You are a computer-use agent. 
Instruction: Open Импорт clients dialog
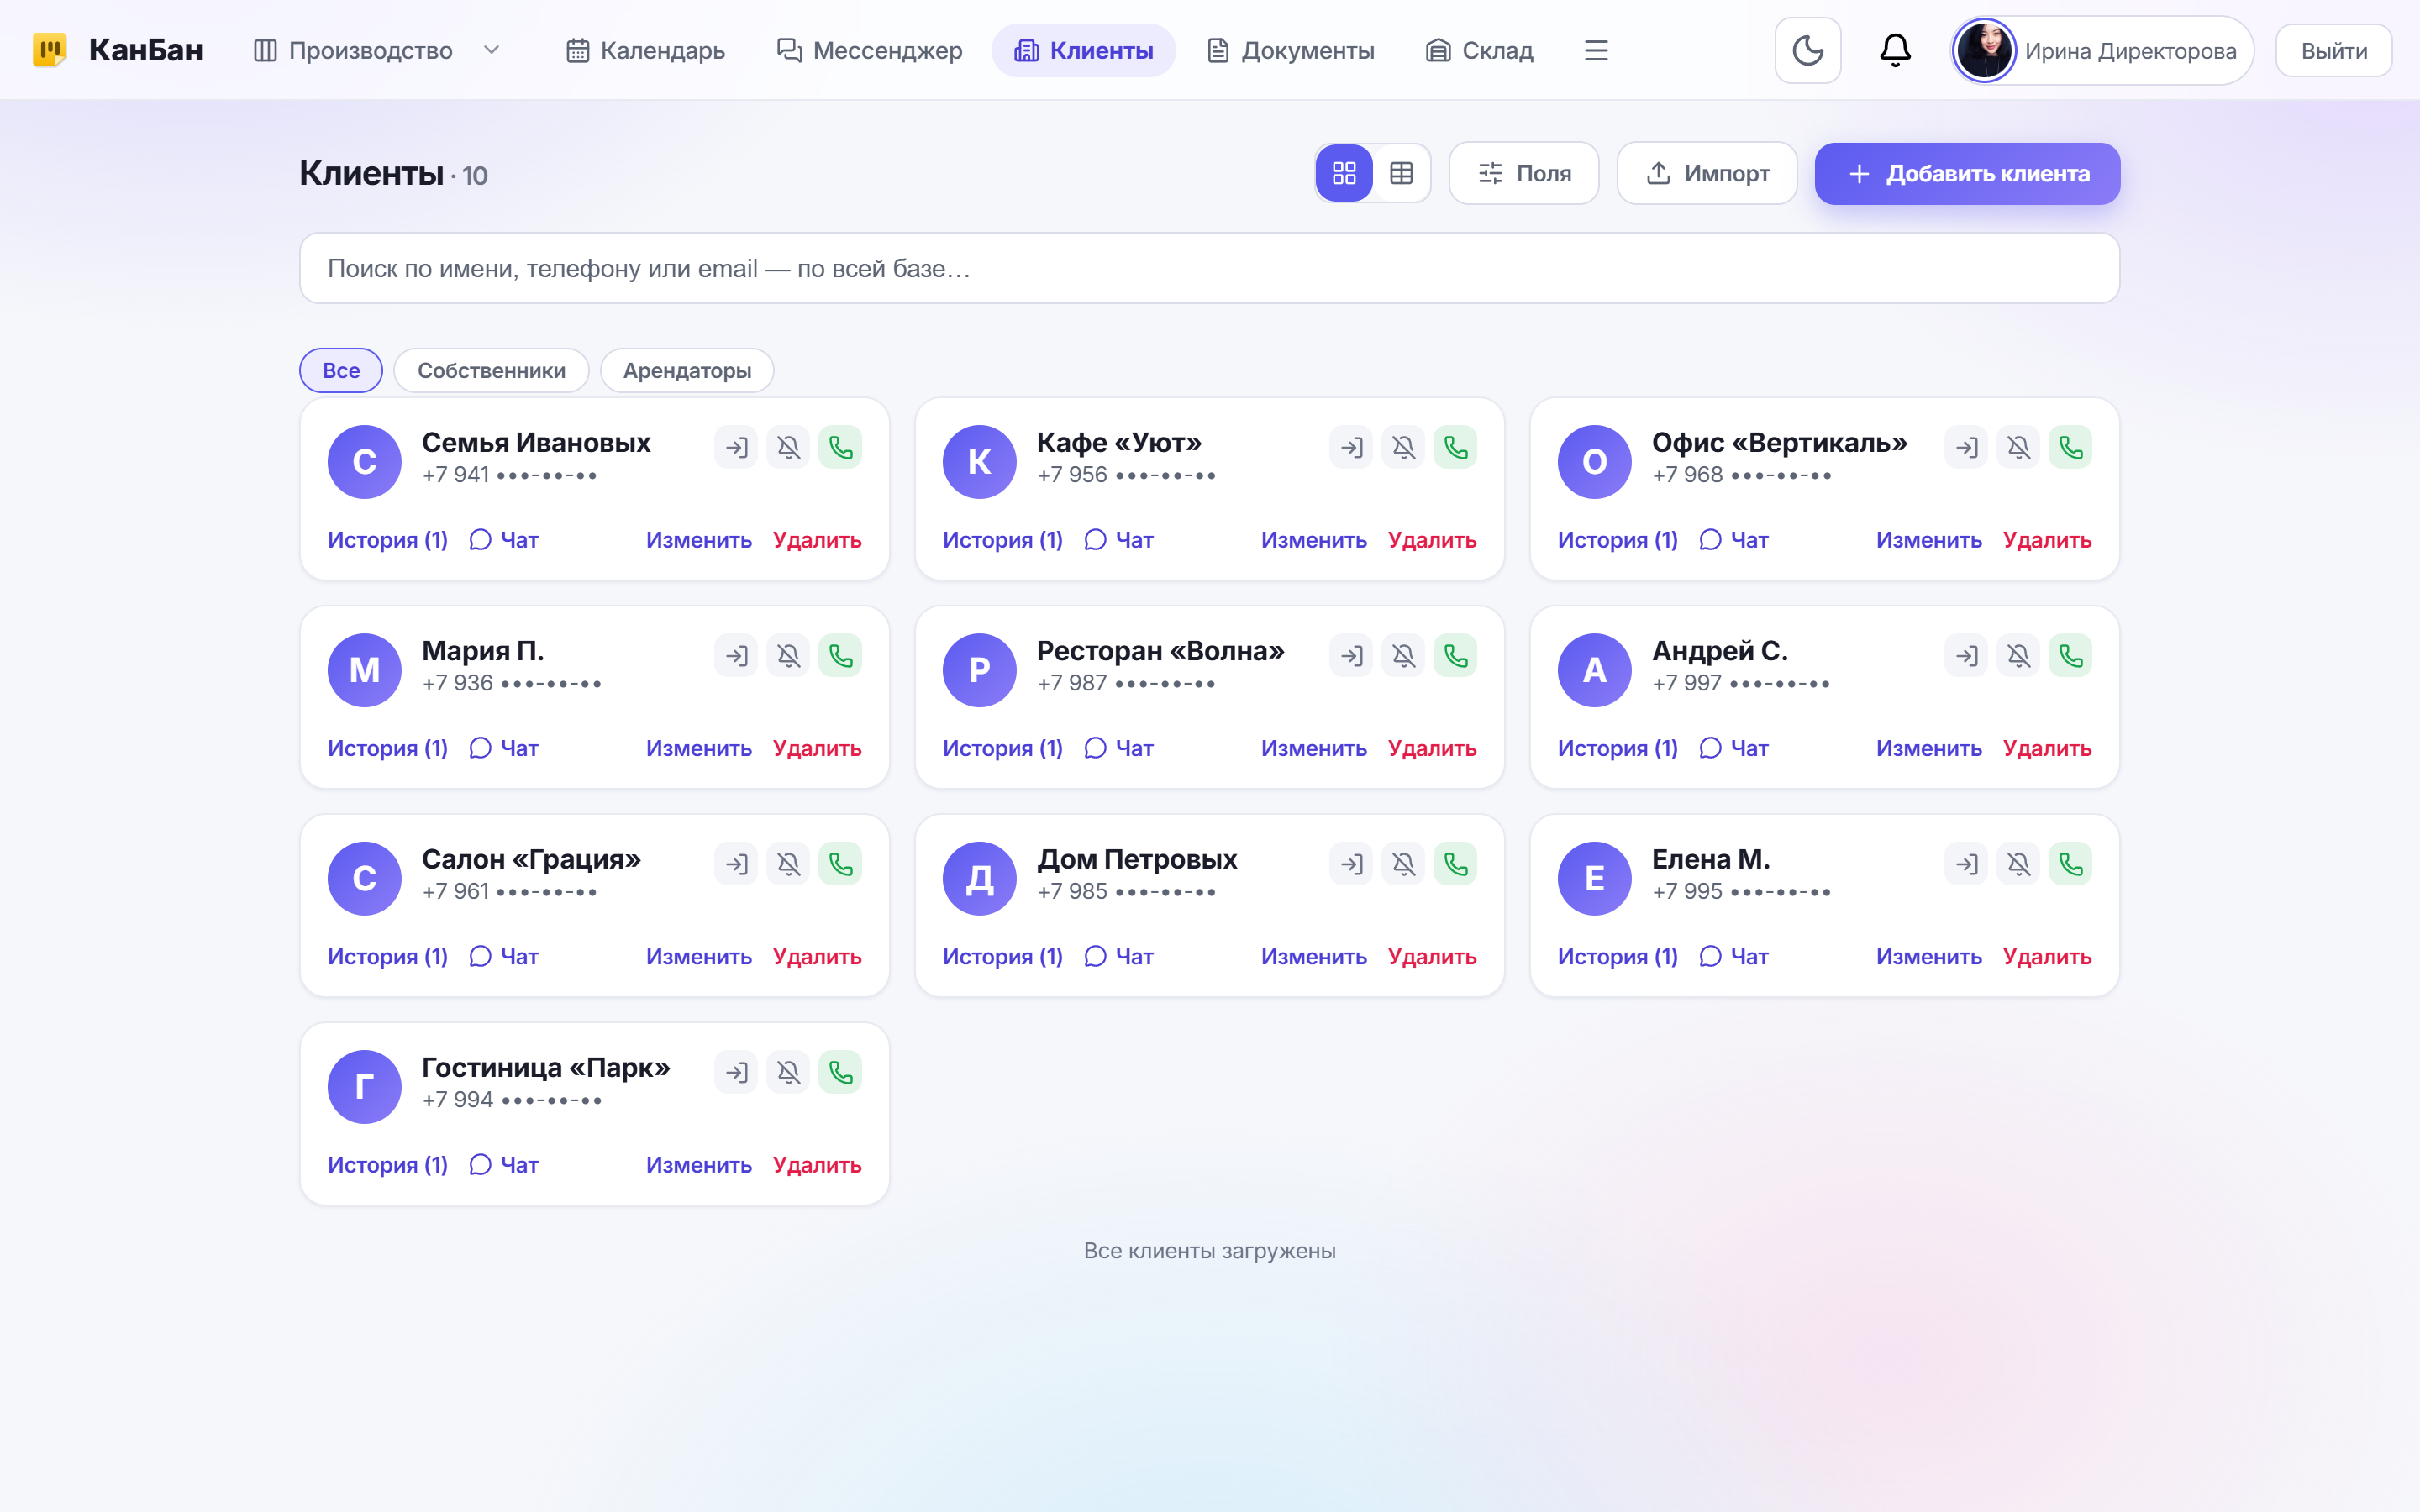click(x=1707, y=174)
